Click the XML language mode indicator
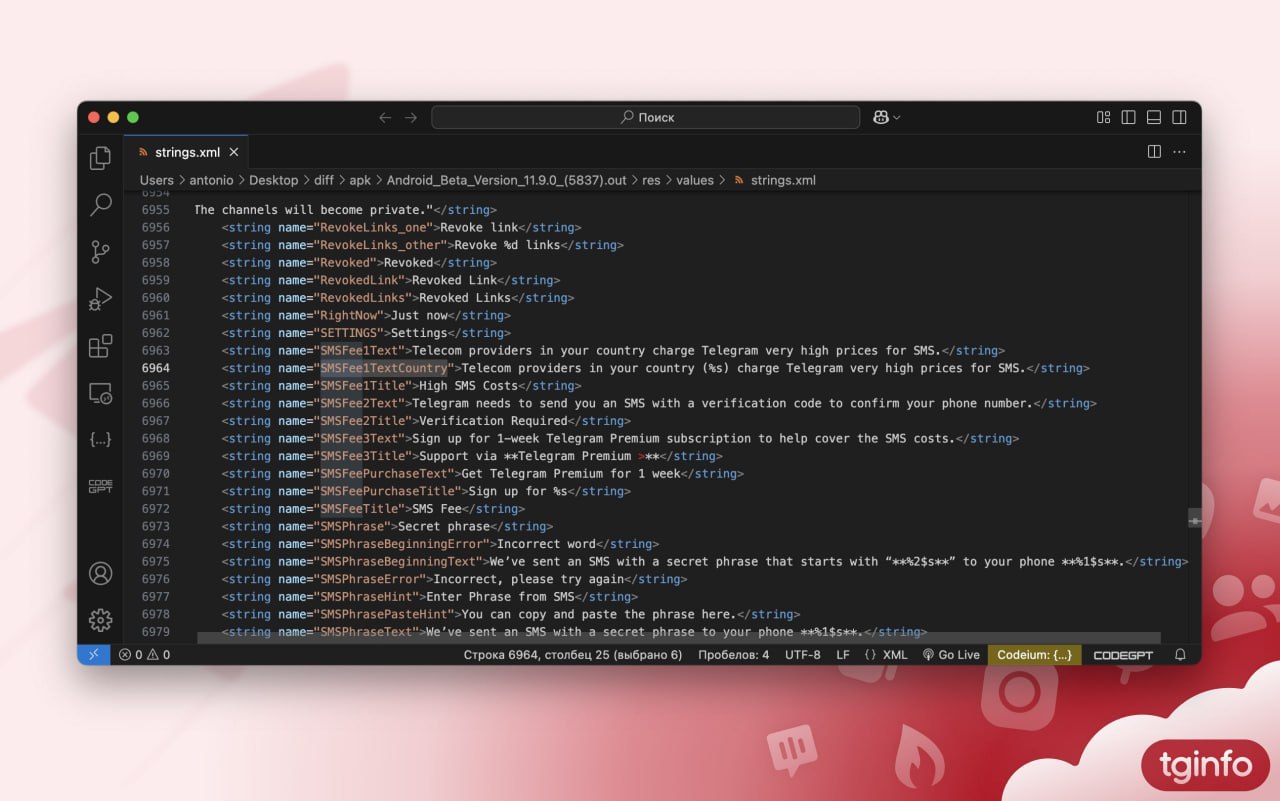 pyautogui.click(x=886, y=655)
